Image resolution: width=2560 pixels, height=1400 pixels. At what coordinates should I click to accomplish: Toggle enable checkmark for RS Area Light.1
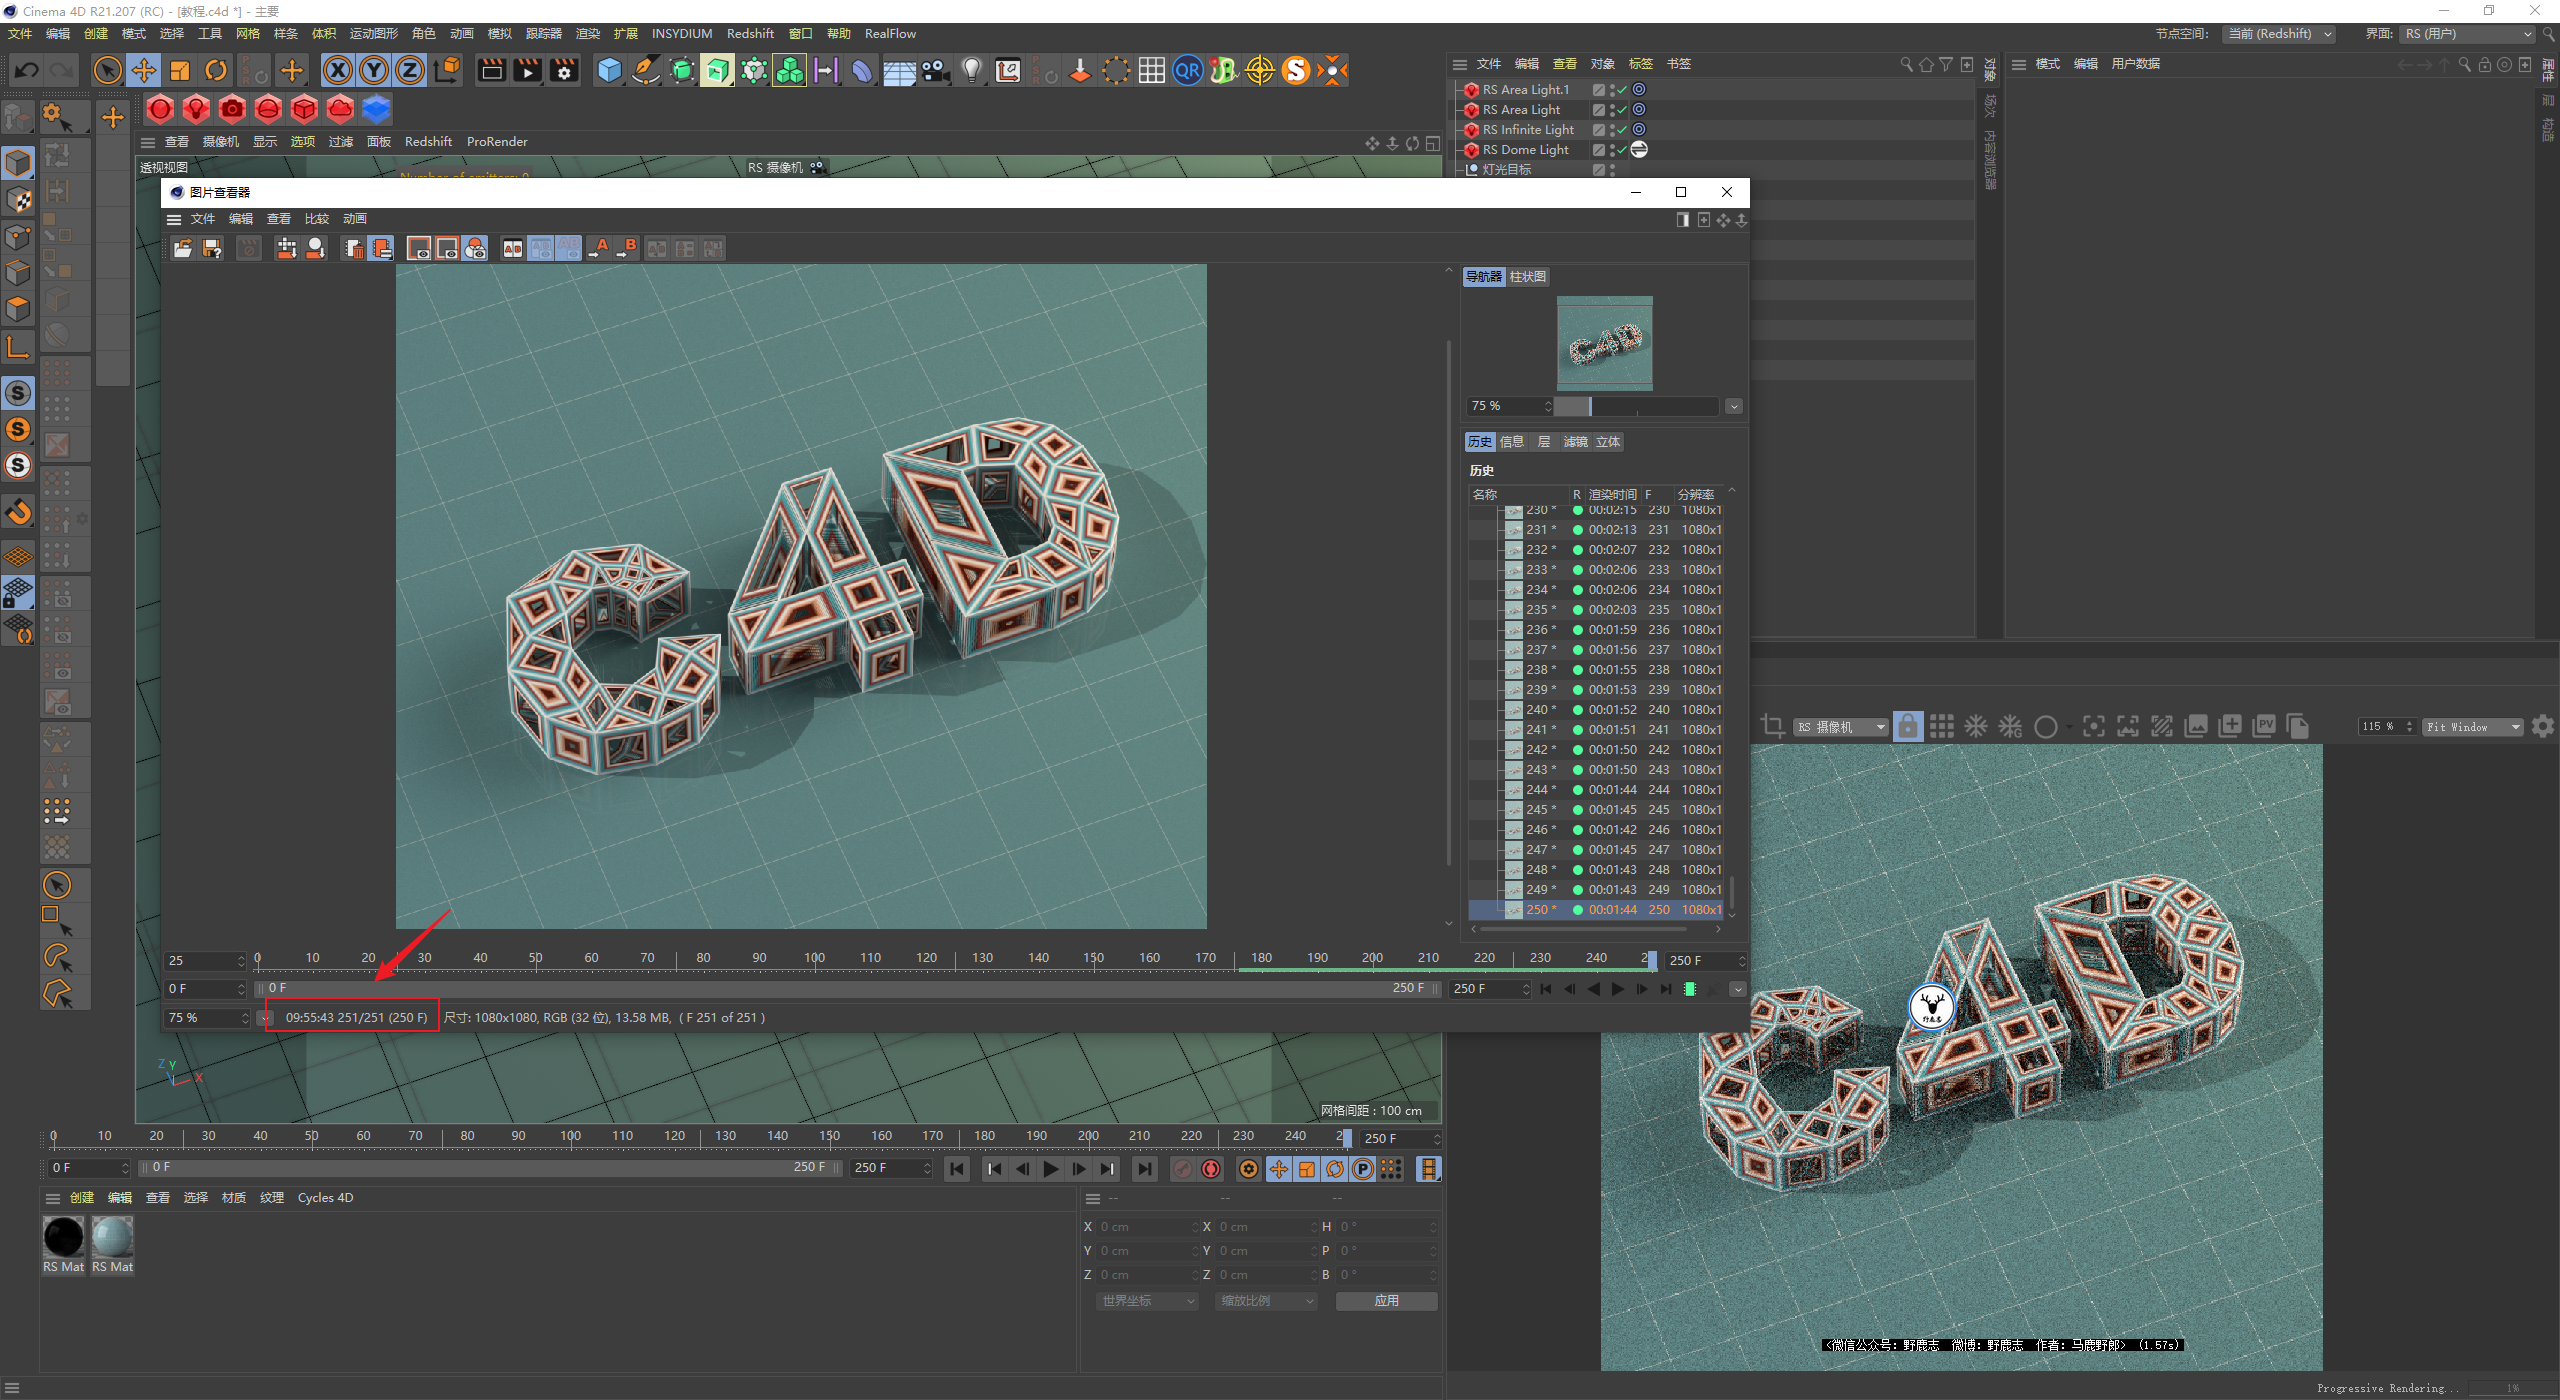click(x=1622, y=90)
